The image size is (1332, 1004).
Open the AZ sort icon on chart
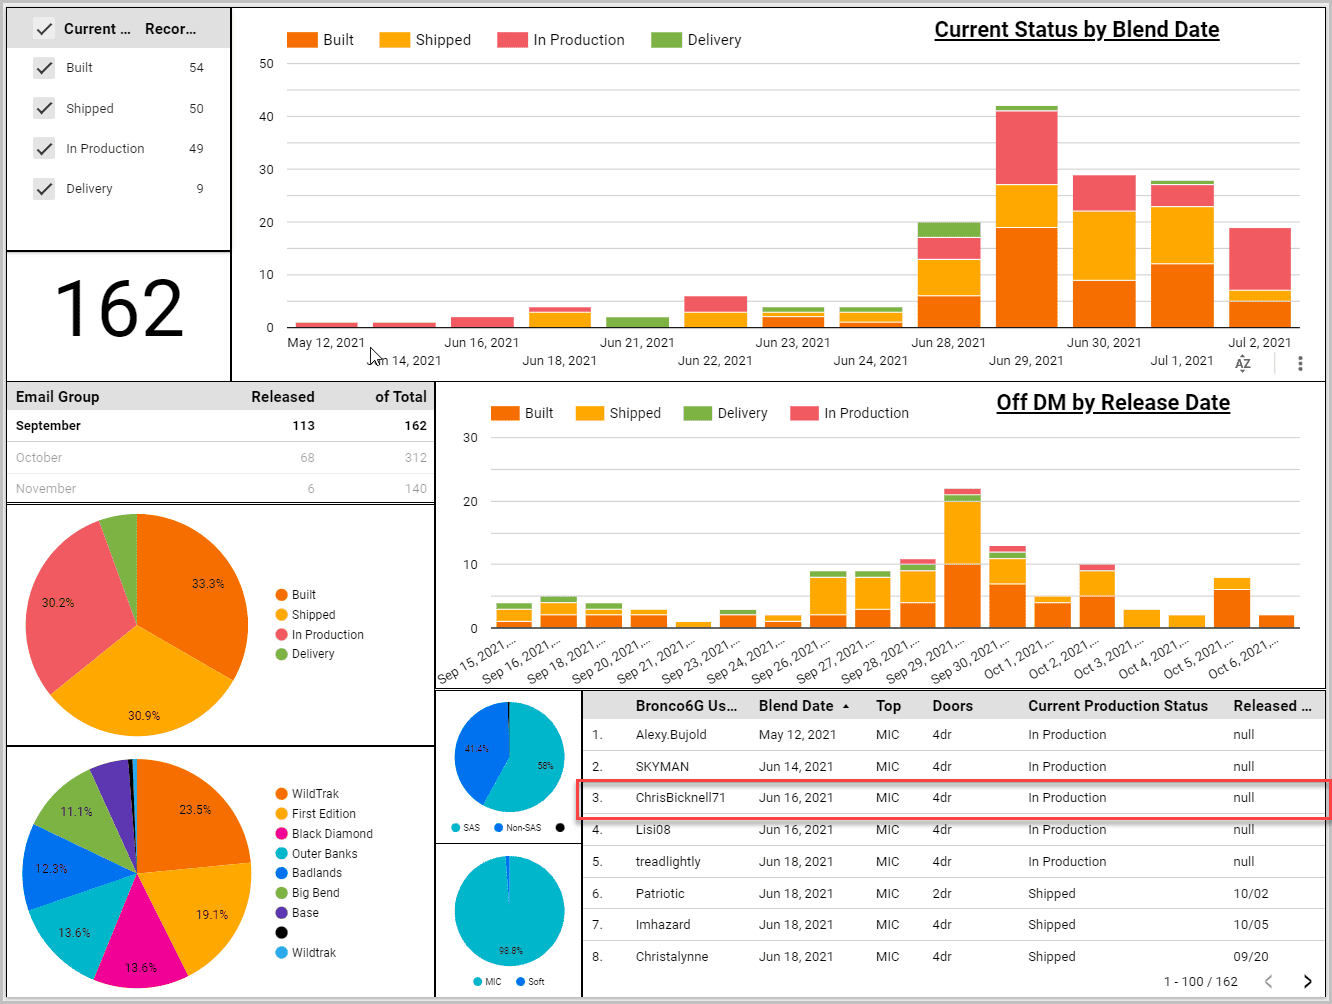[1243, 364]
